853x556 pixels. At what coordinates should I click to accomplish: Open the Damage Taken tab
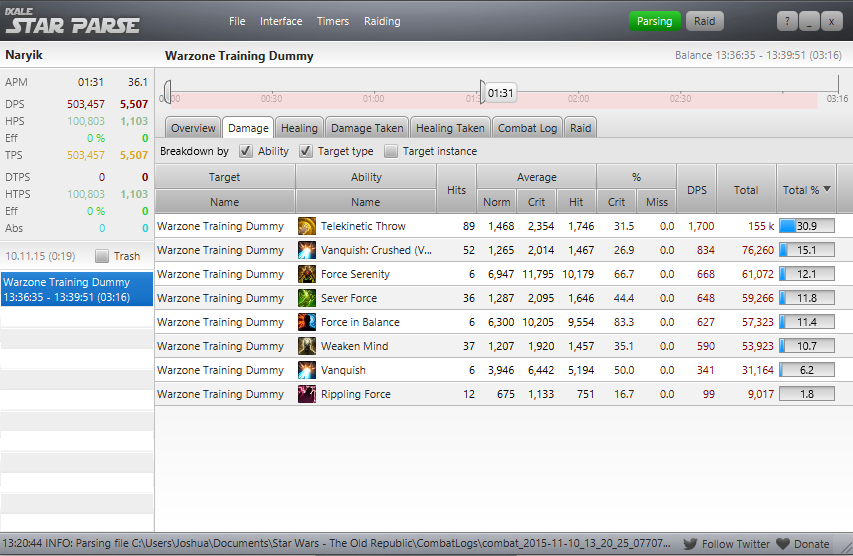tap(367, 128)
